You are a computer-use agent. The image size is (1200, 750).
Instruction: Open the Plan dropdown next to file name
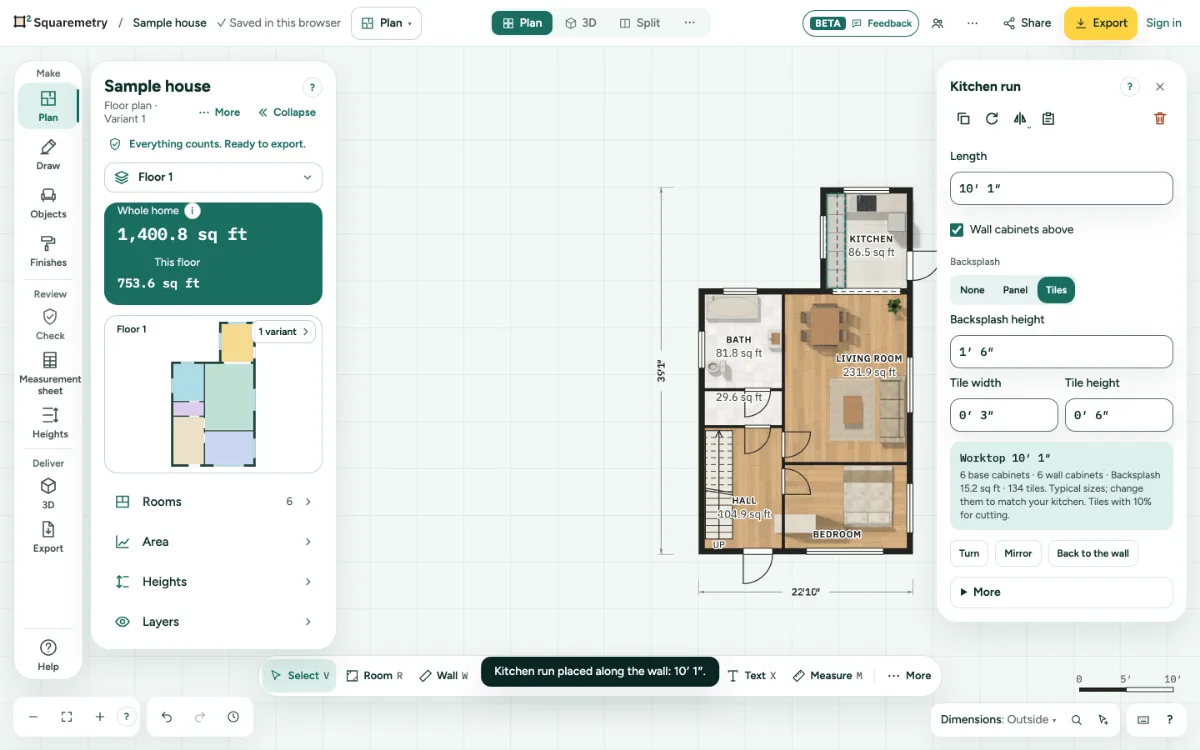pos(386,23)
